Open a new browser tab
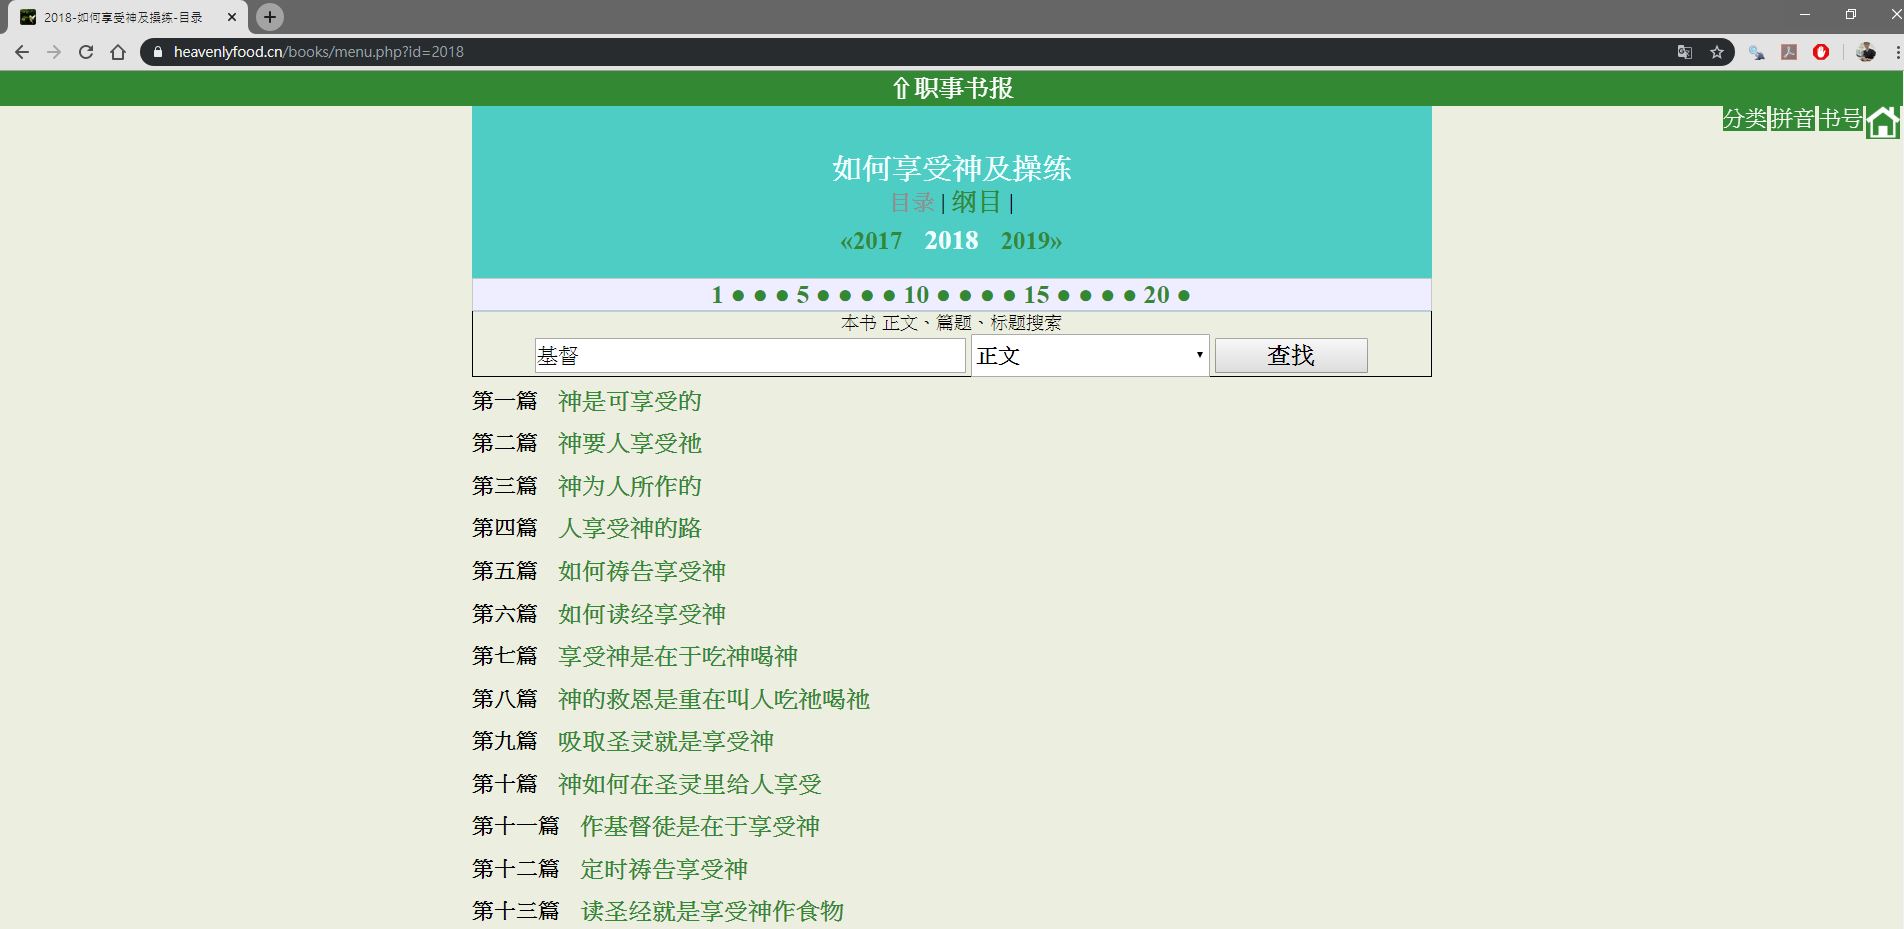Viewport: 1904px width, 929px height. point(269,17)
